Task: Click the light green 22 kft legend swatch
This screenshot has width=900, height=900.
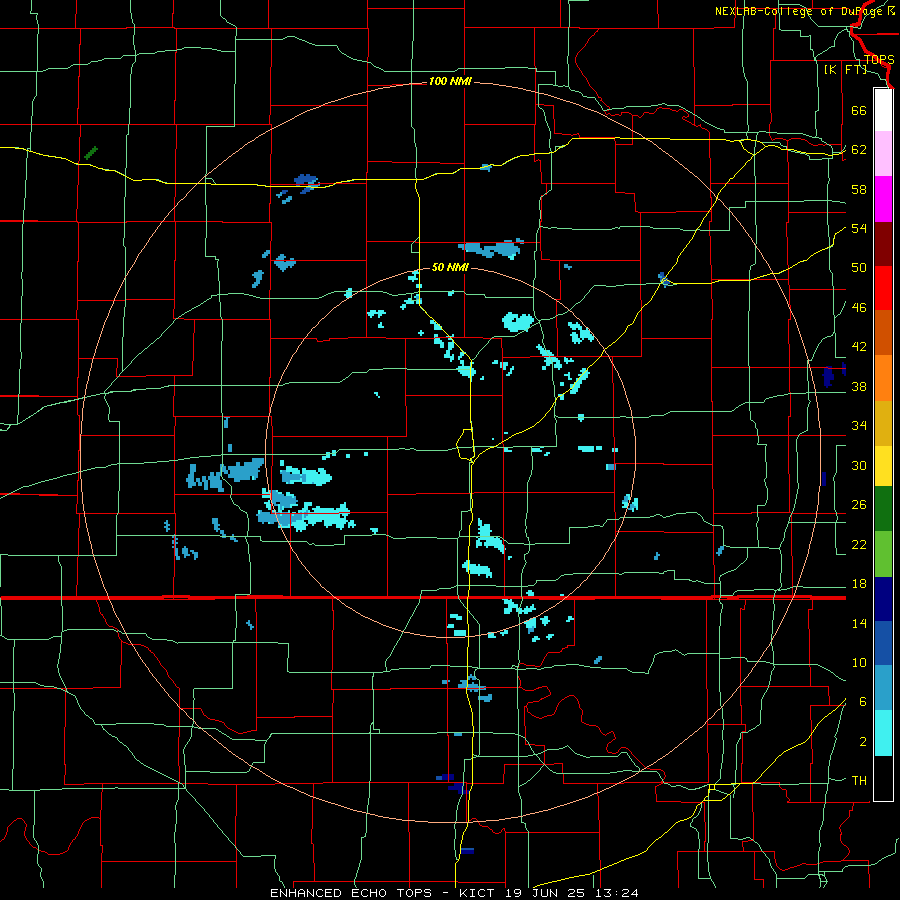Action: click(883, 554)
